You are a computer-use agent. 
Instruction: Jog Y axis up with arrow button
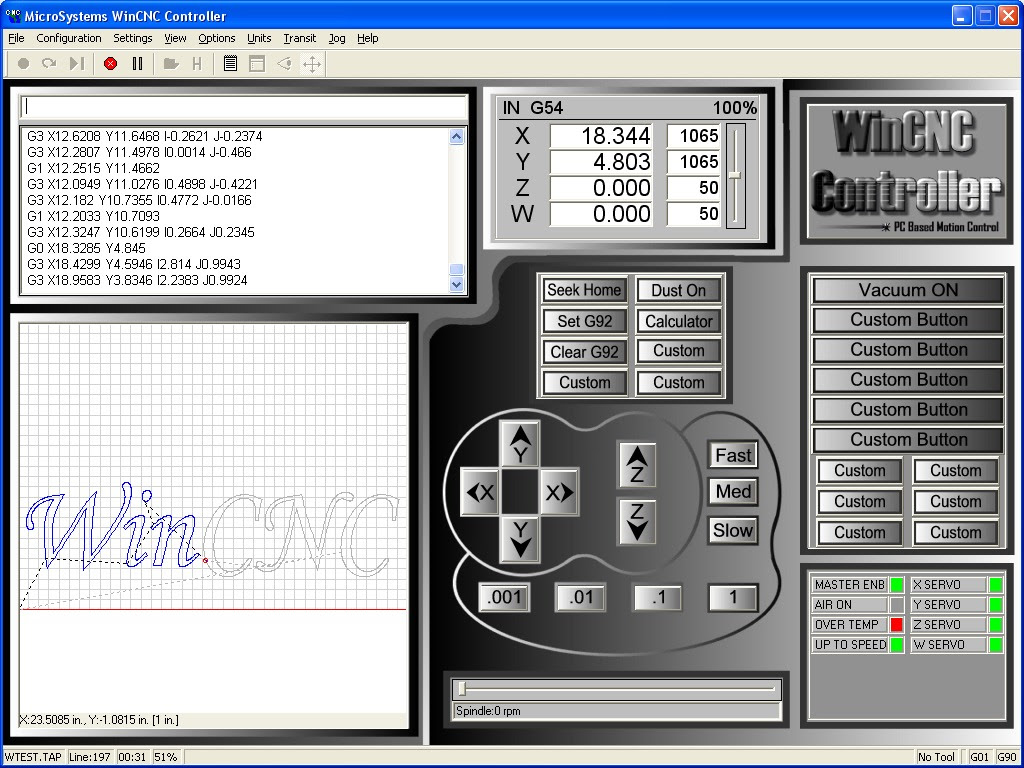(519, 444)
